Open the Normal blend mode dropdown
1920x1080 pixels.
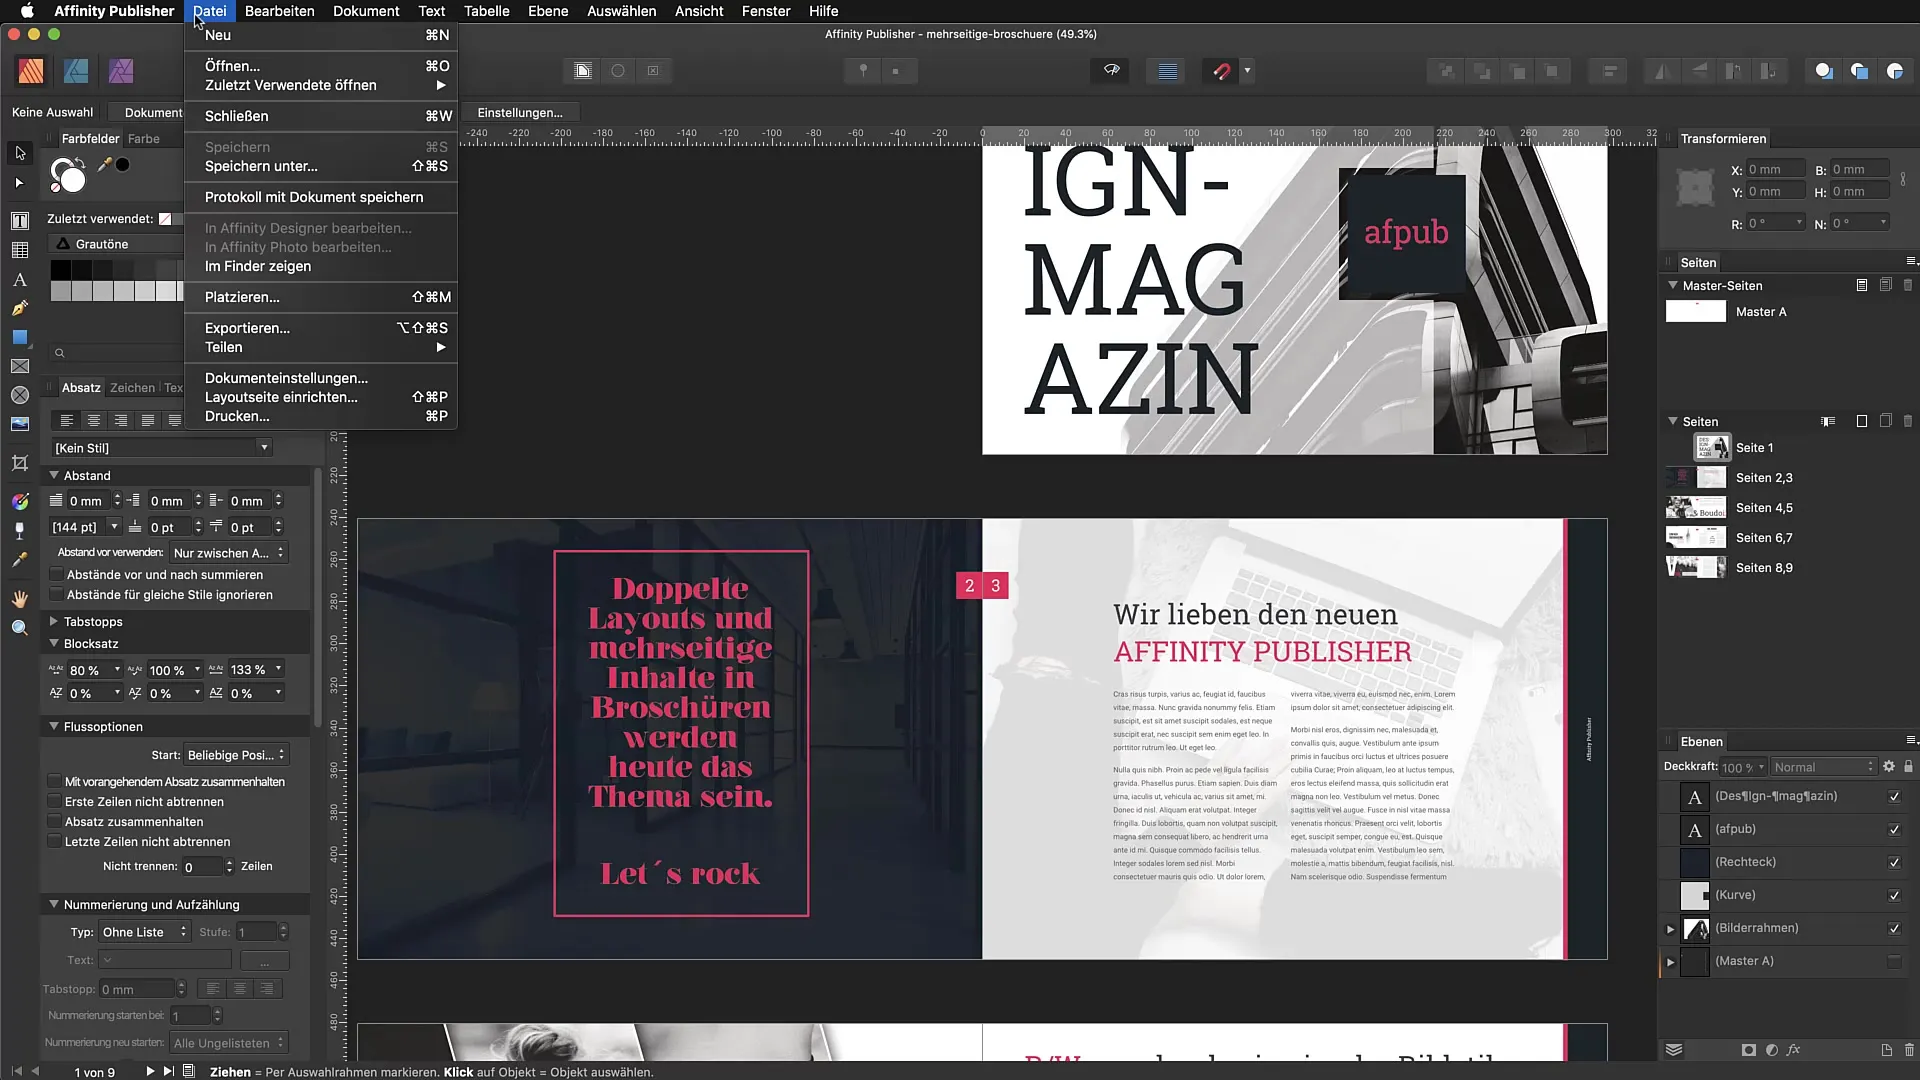tap(1824, 767)
